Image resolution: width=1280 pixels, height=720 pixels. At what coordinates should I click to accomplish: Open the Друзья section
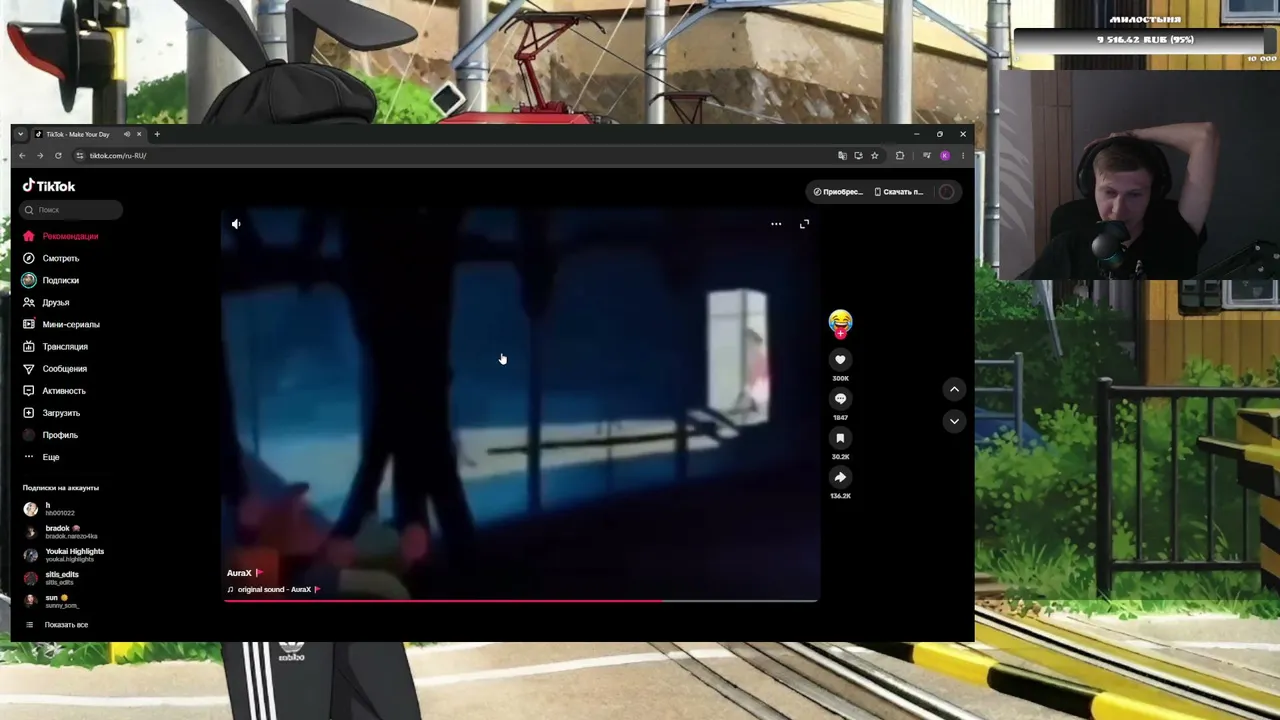(46, 302)
